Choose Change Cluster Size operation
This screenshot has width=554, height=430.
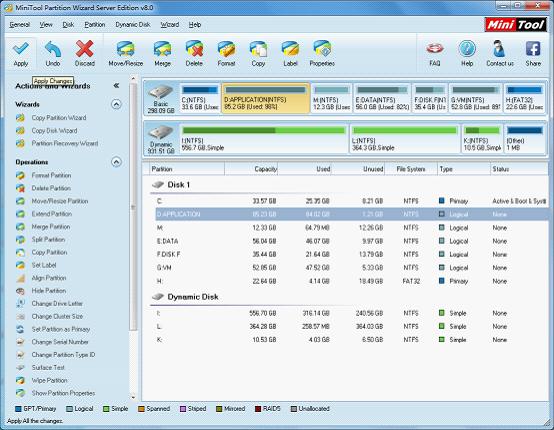pyautogui.click(x=57, y=316)
